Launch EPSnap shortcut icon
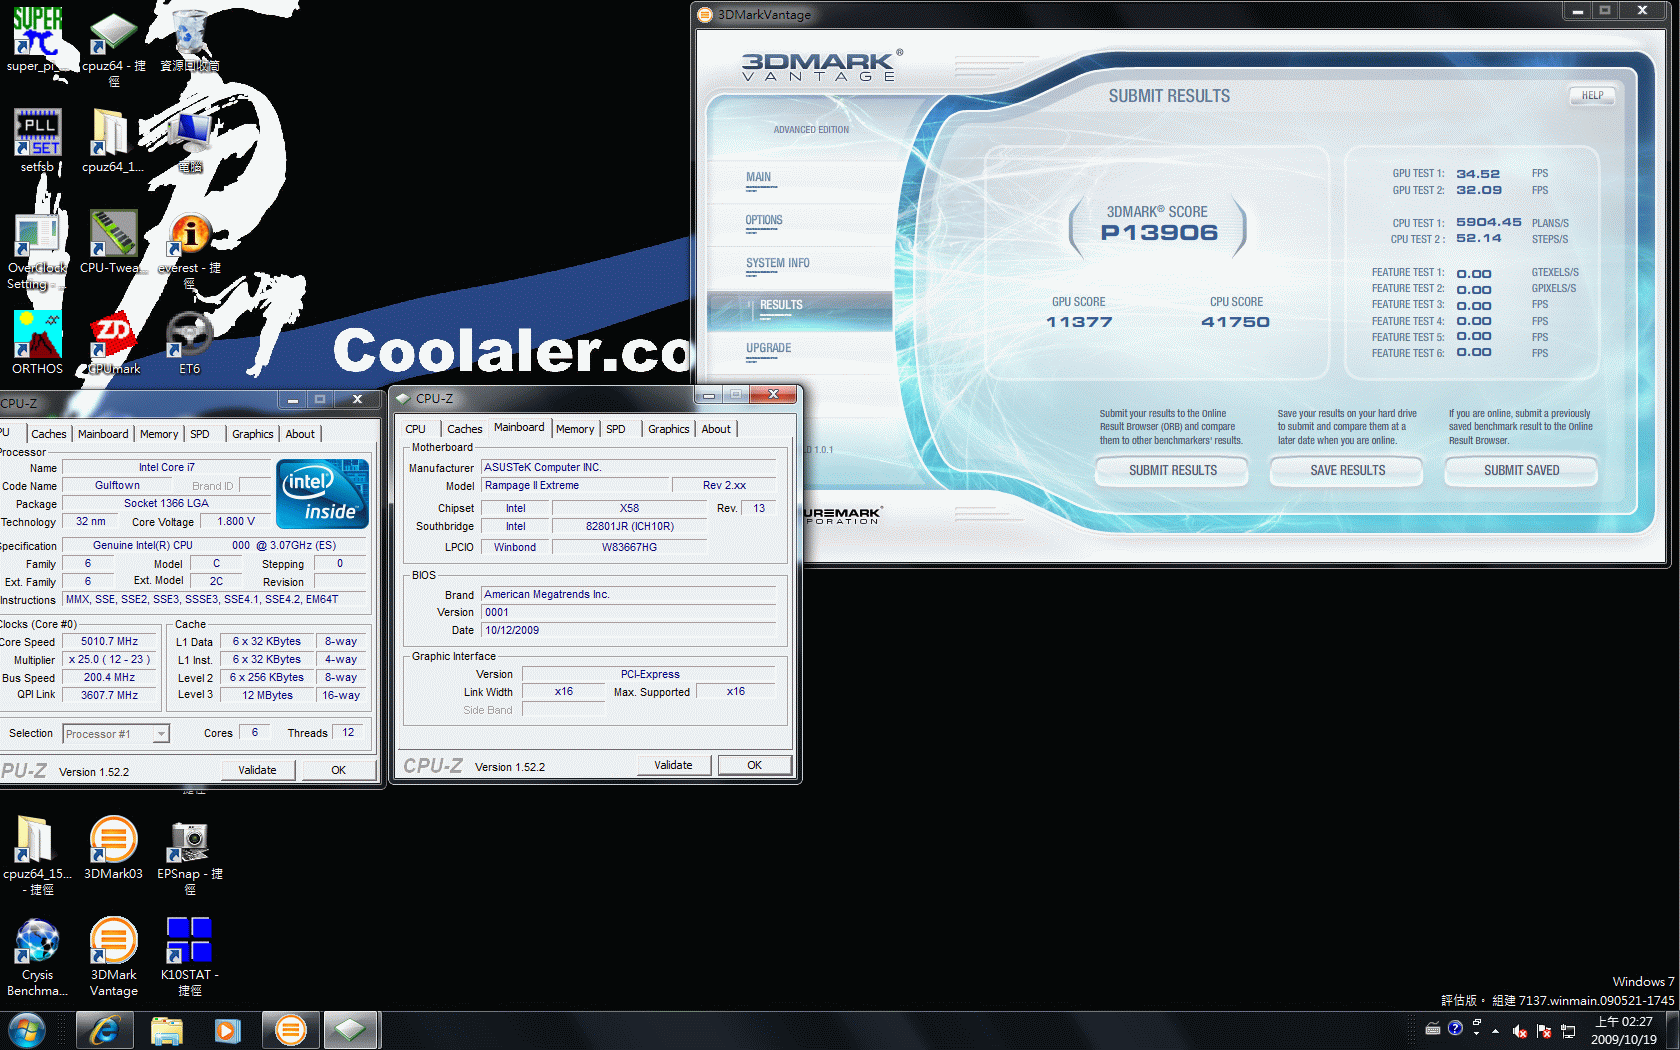 pyautogui.click(x=189, y=855)
